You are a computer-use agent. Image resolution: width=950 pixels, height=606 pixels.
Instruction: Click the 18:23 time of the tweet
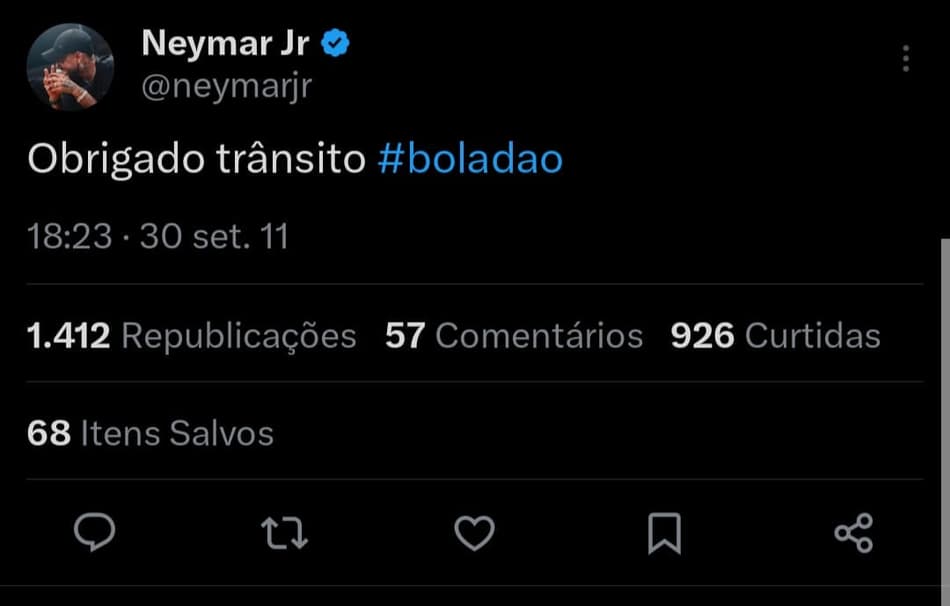coord(69,237)
